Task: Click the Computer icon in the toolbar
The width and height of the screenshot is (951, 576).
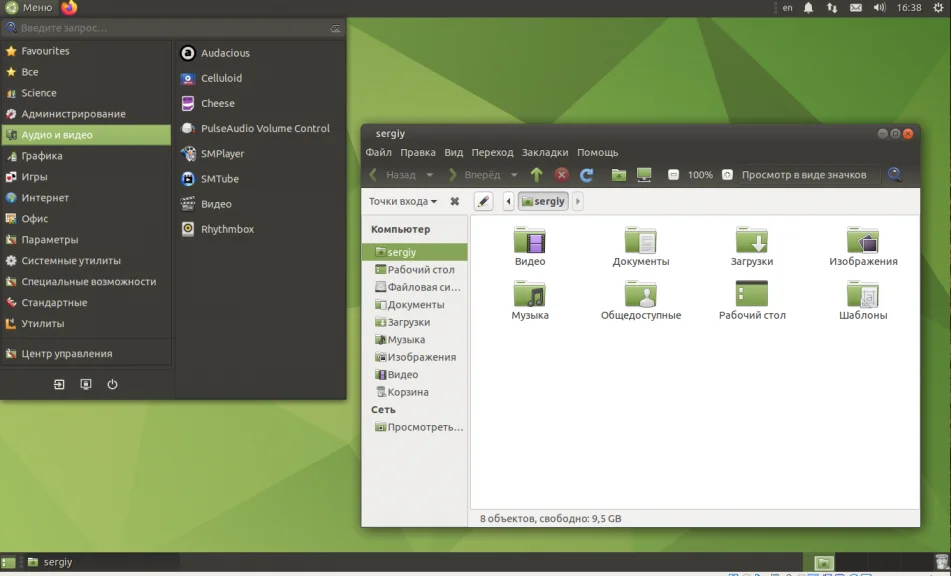Action: 644,175
